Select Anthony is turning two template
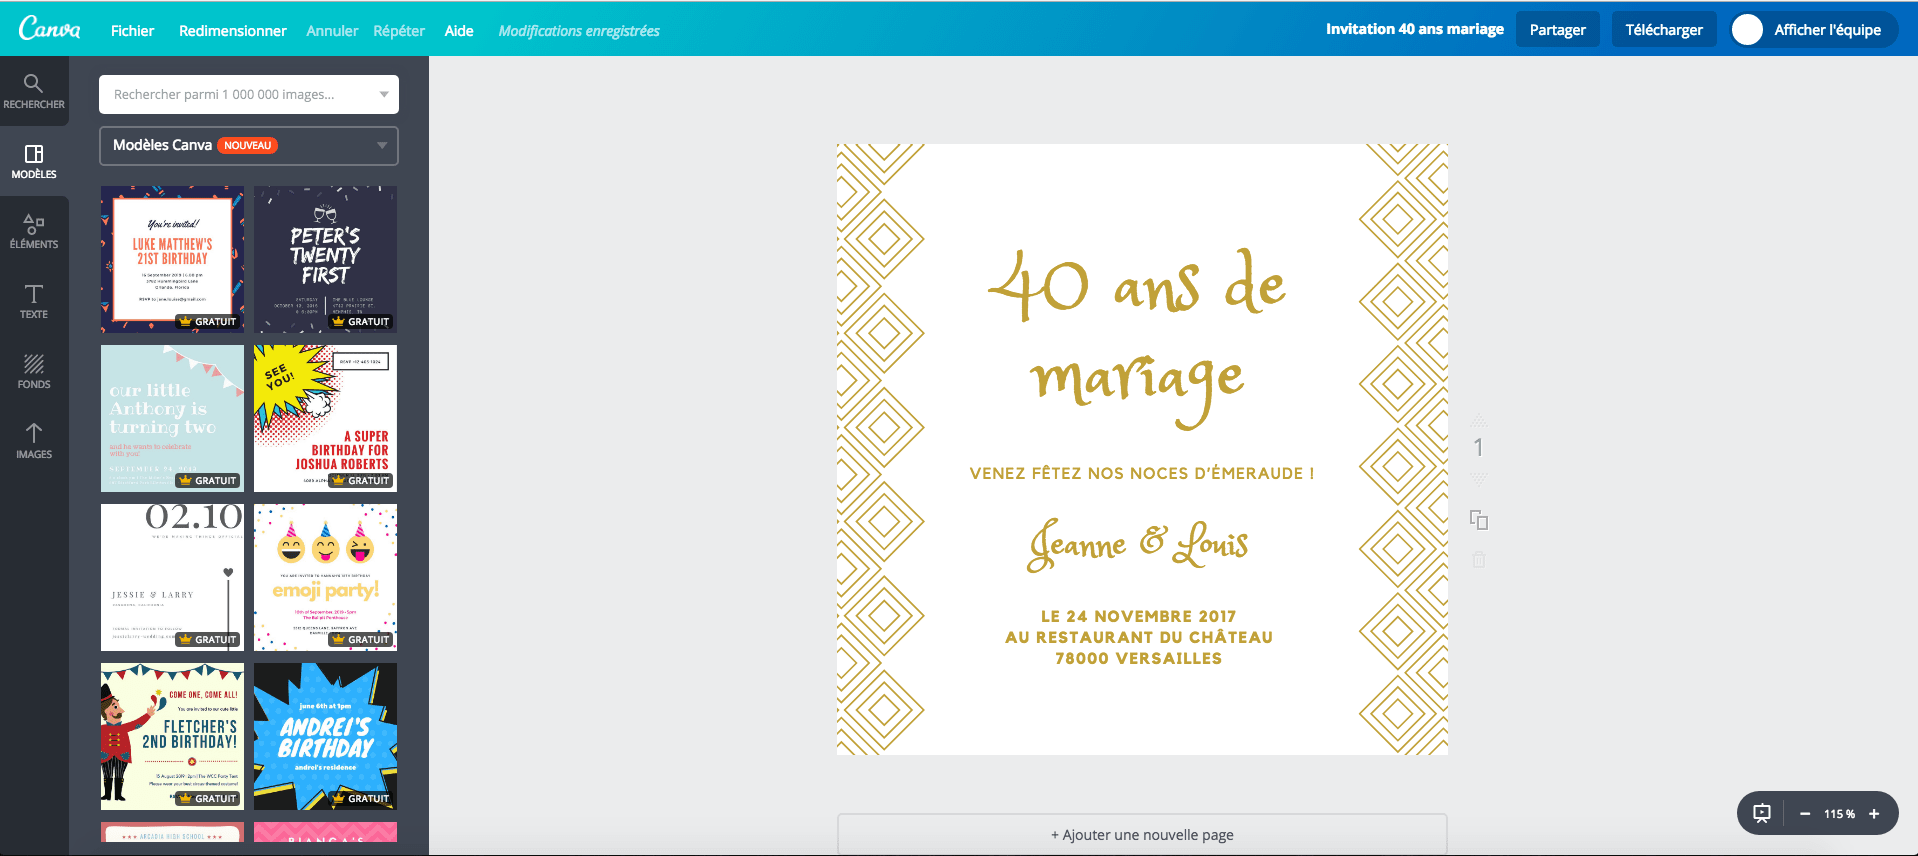1918x856 pixels. tap(172, 418)
